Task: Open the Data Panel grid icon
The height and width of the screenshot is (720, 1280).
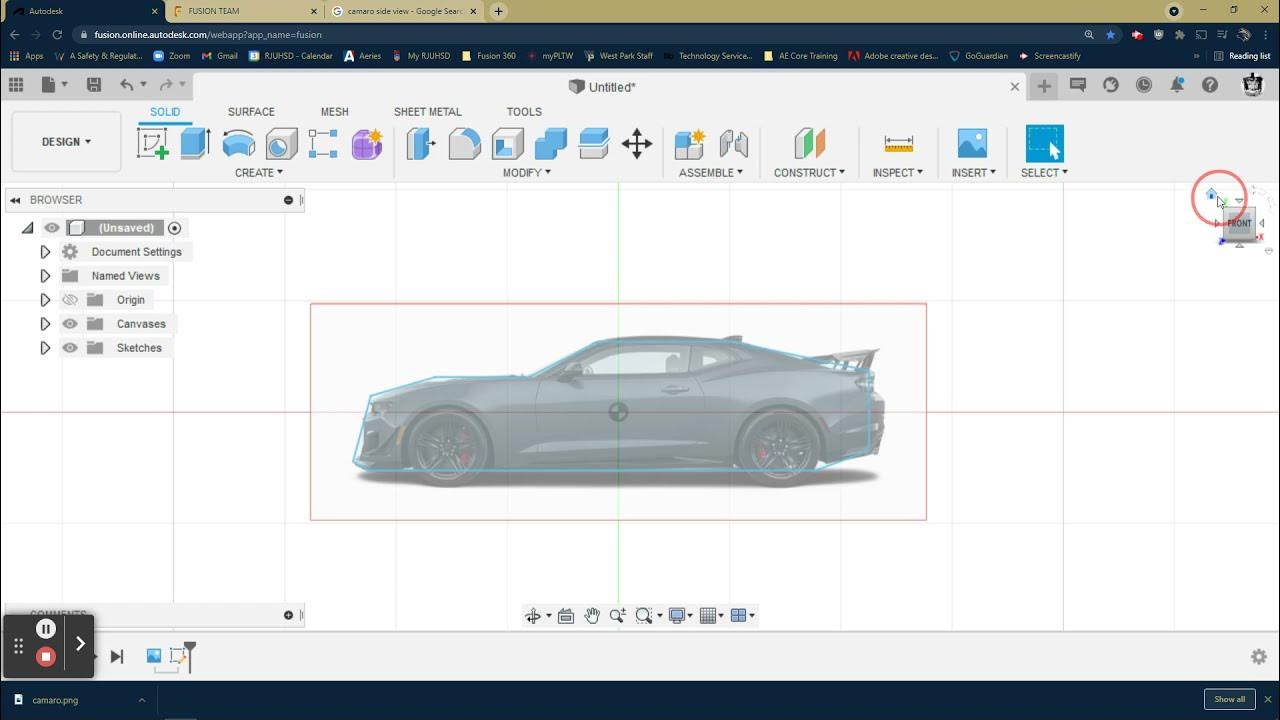Action: [16, 85]
